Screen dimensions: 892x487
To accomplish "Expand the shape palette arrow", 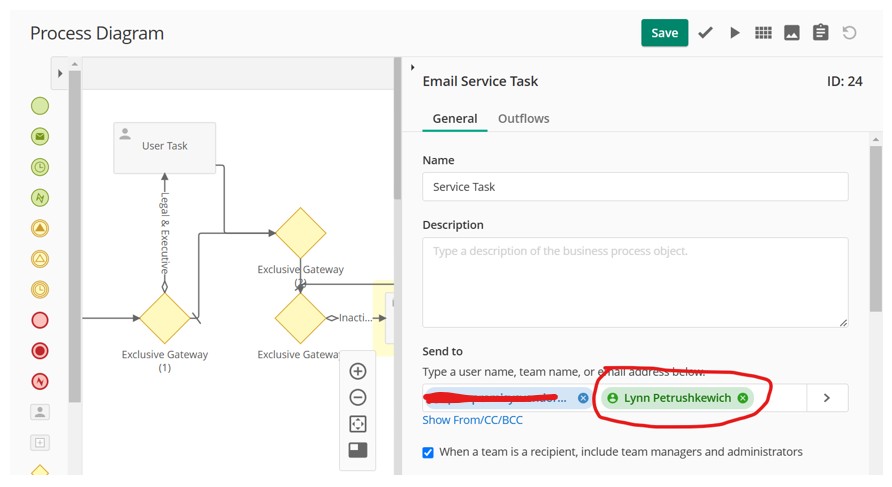I will [x=60, y=73].
